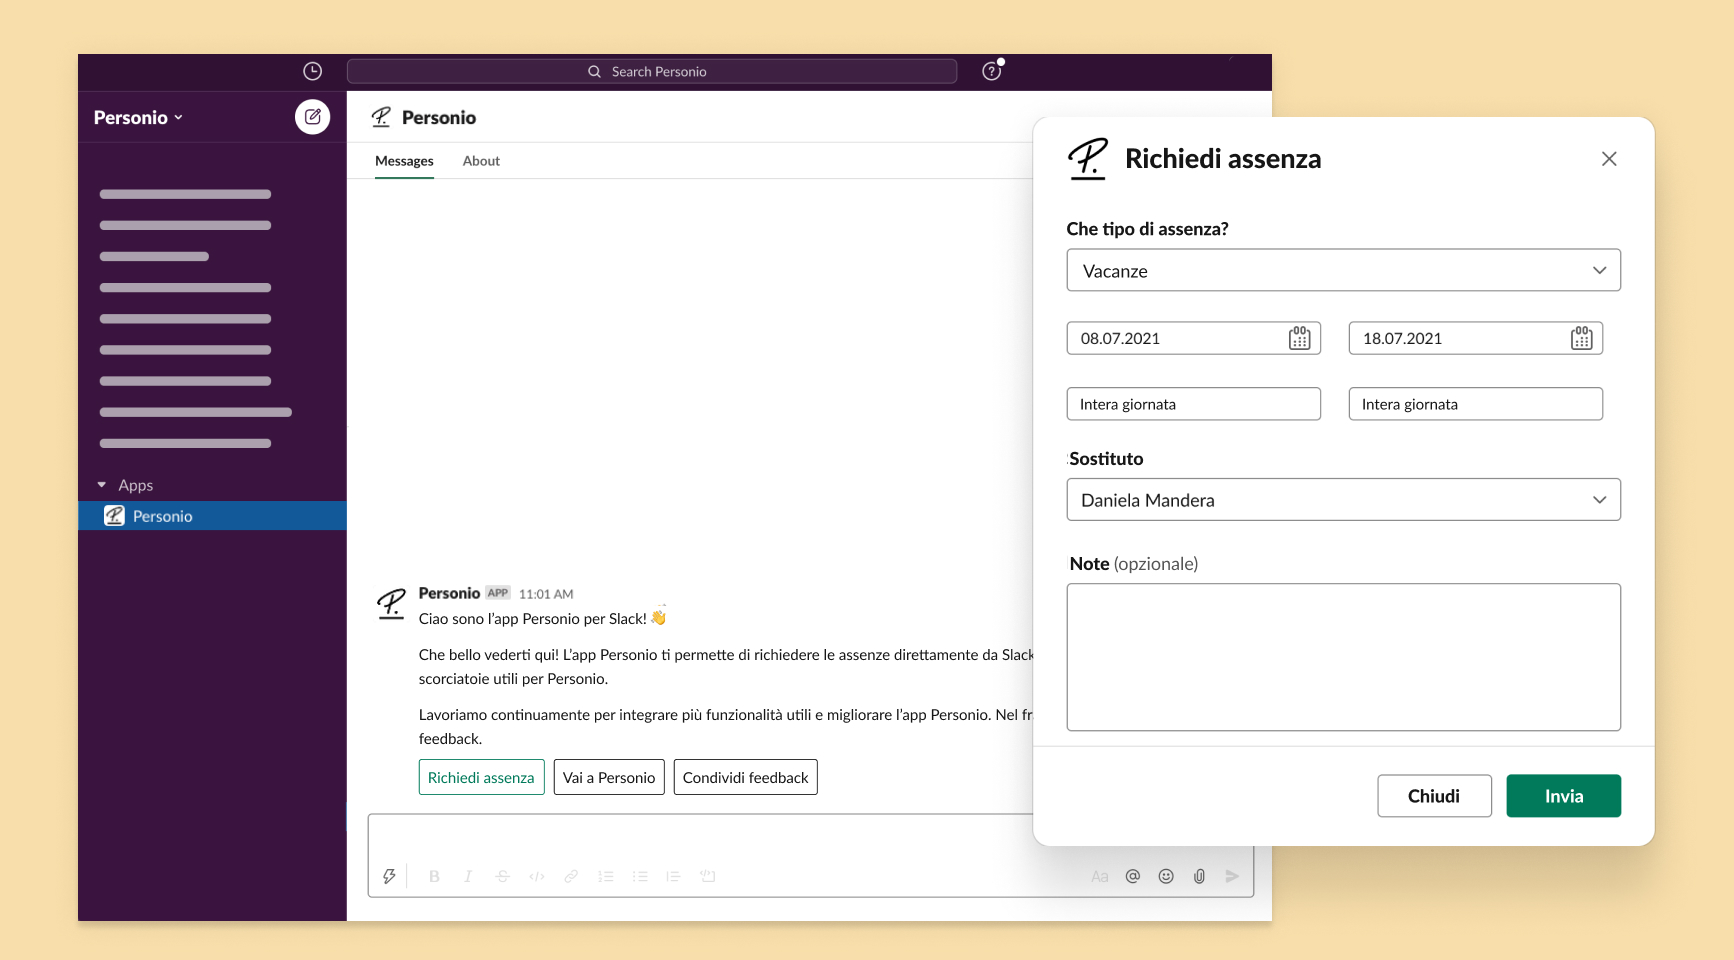
Task: Click Personio avatar next to welcome message
Action: (391, 604)
